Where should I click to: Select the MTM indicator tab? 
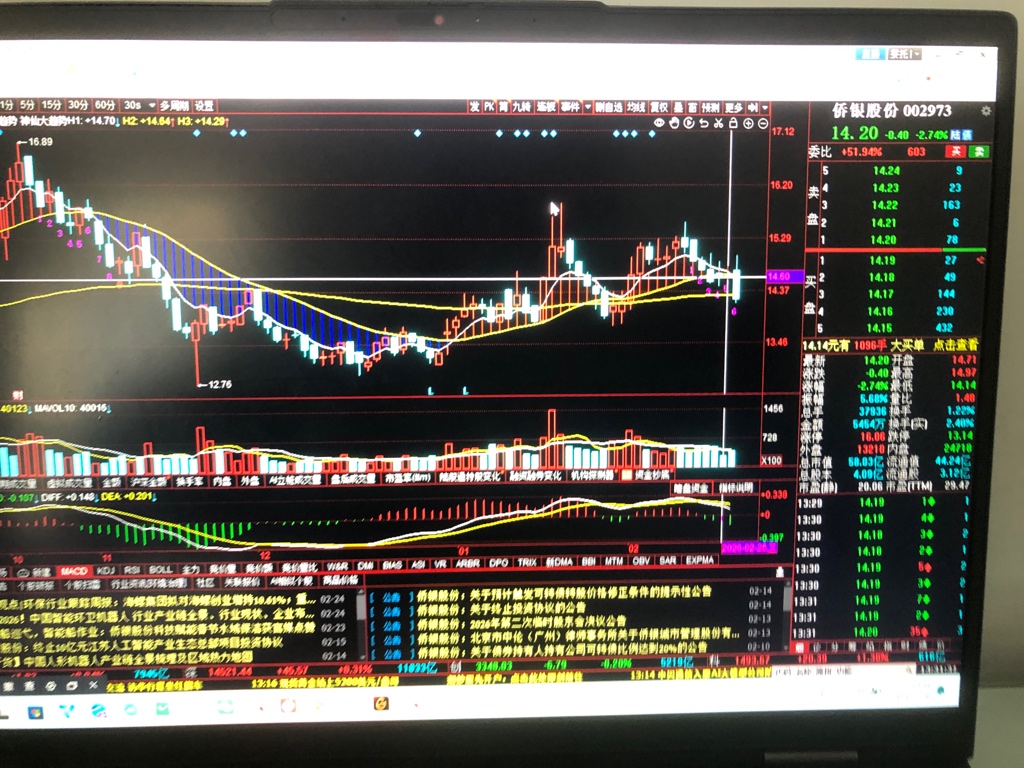614,561
